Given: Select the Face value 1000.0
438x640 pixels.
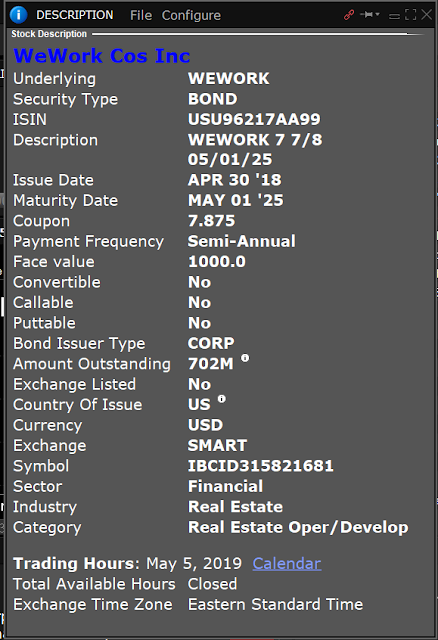Looking at the screenshot, I should point(217,261).
